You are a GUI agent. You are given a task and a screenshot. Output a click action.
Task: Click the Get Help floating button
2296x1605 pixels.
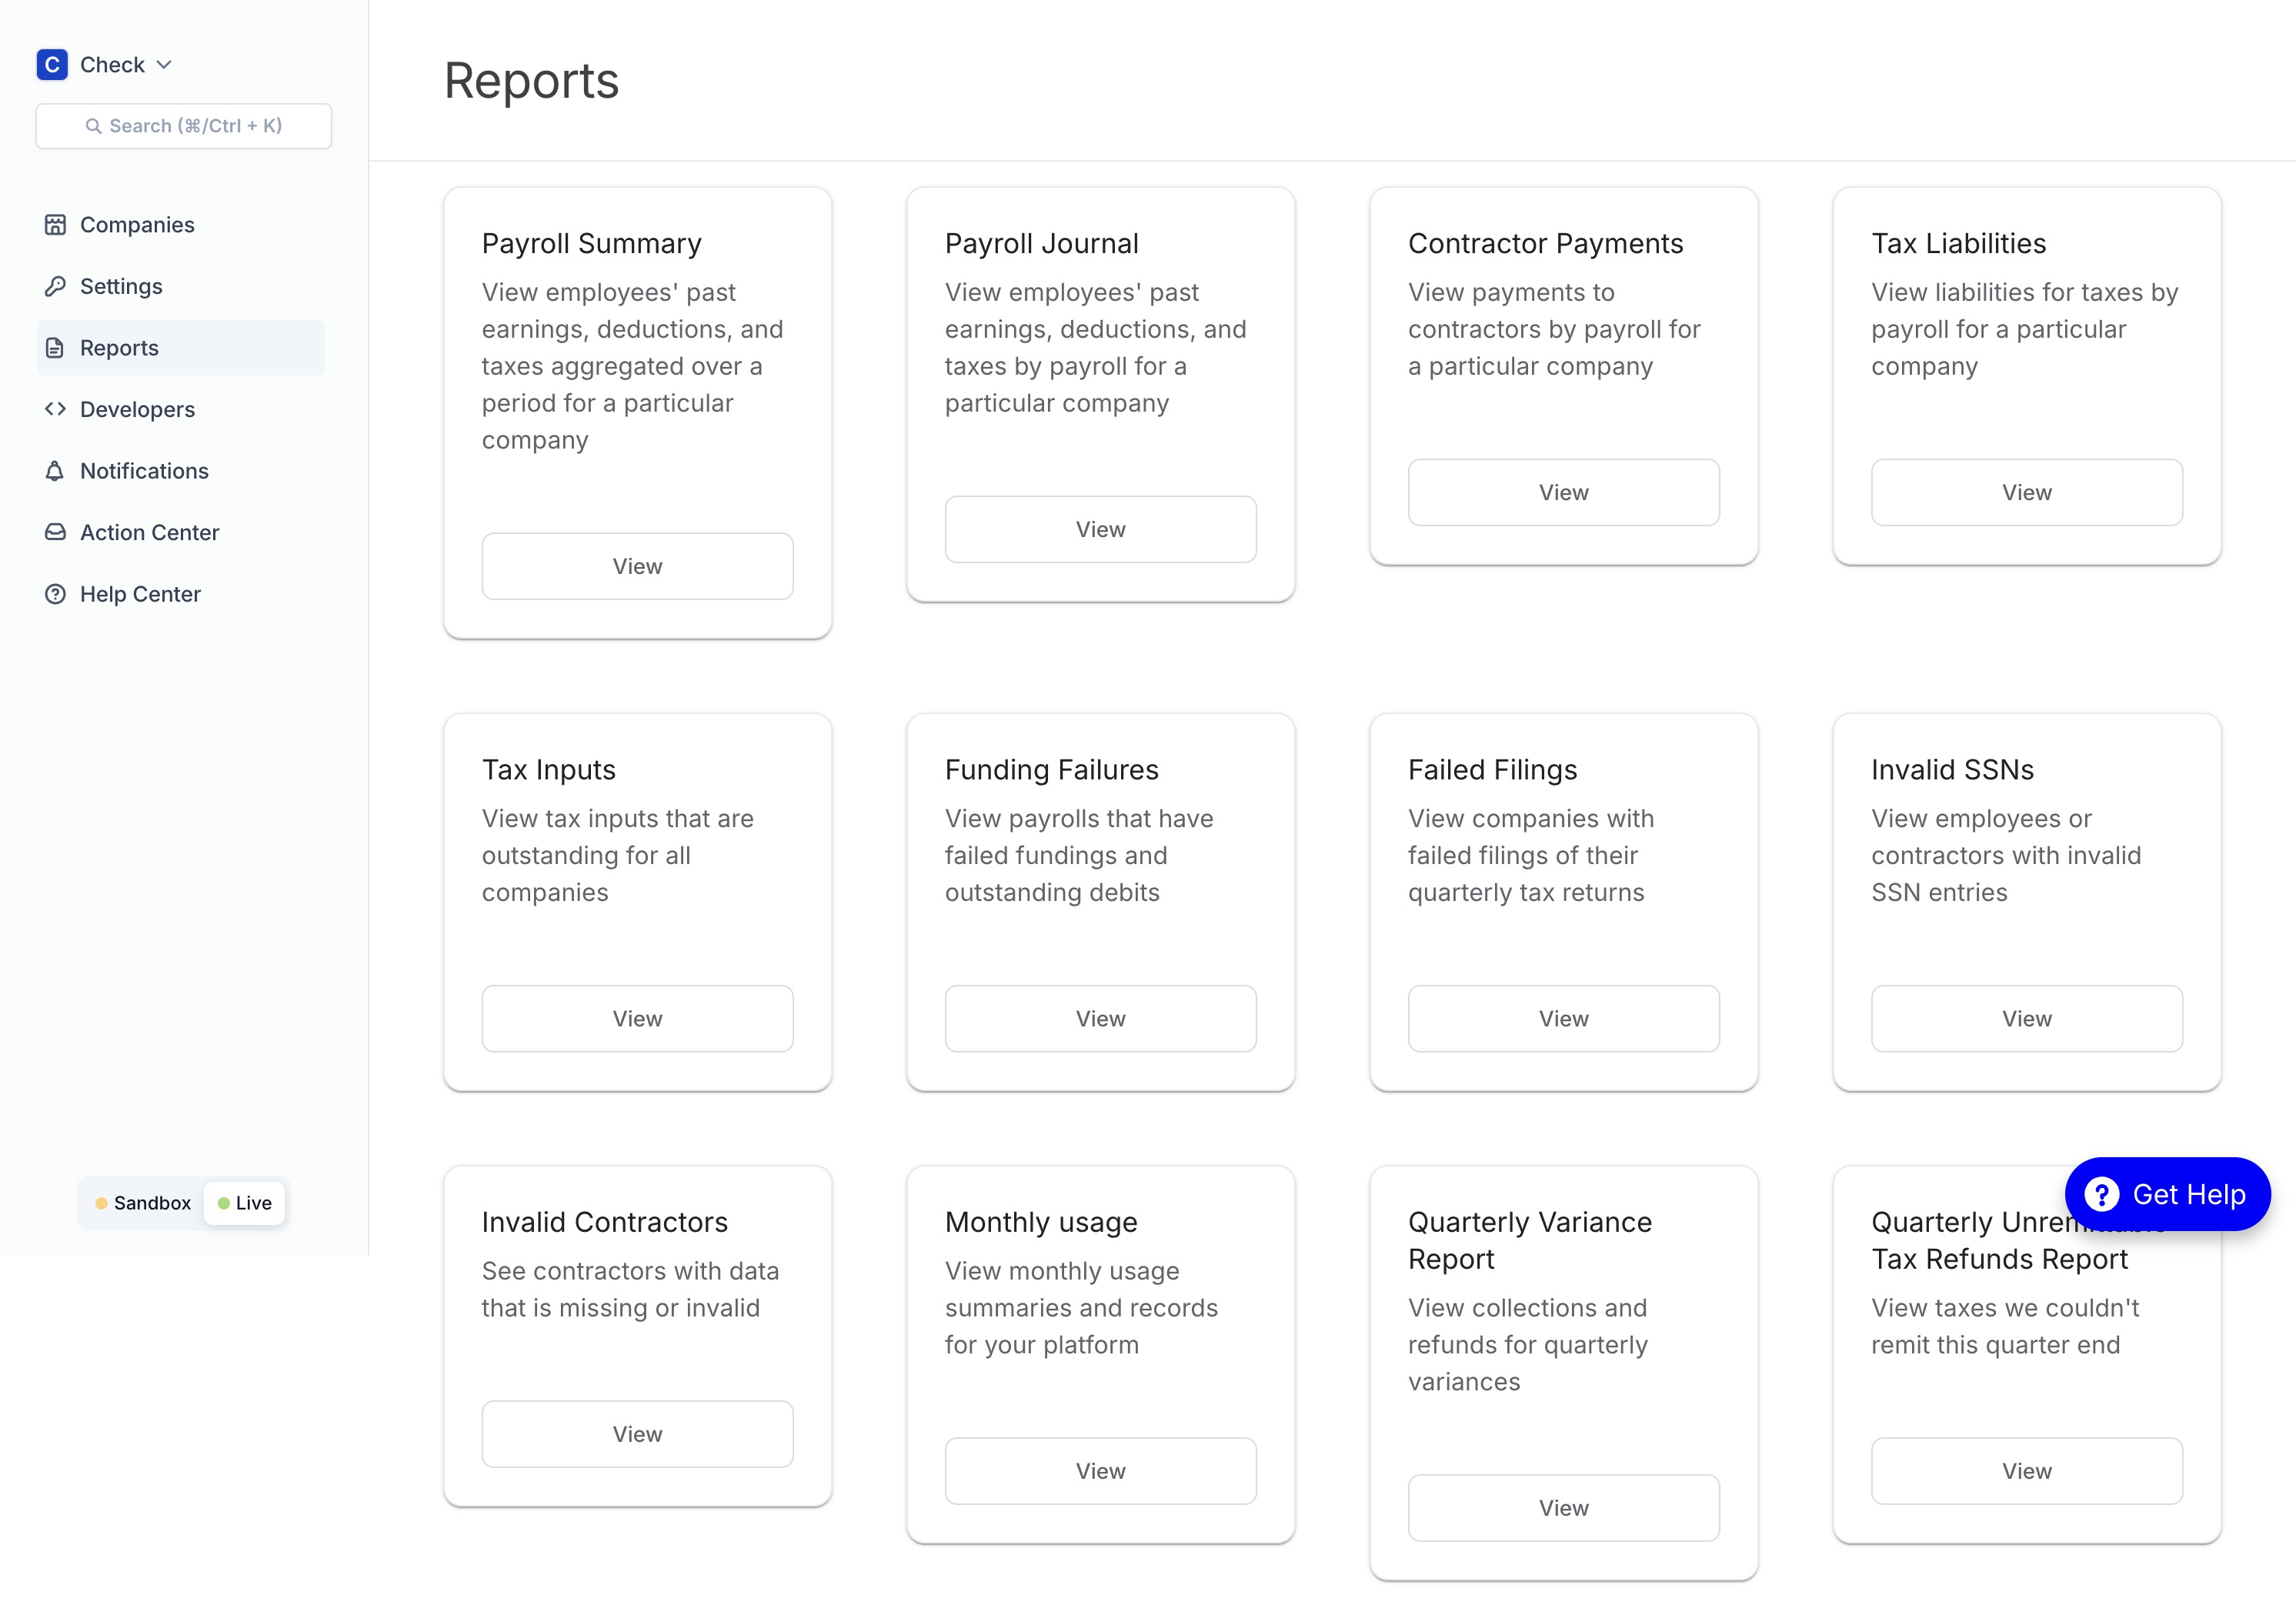2167,1194
